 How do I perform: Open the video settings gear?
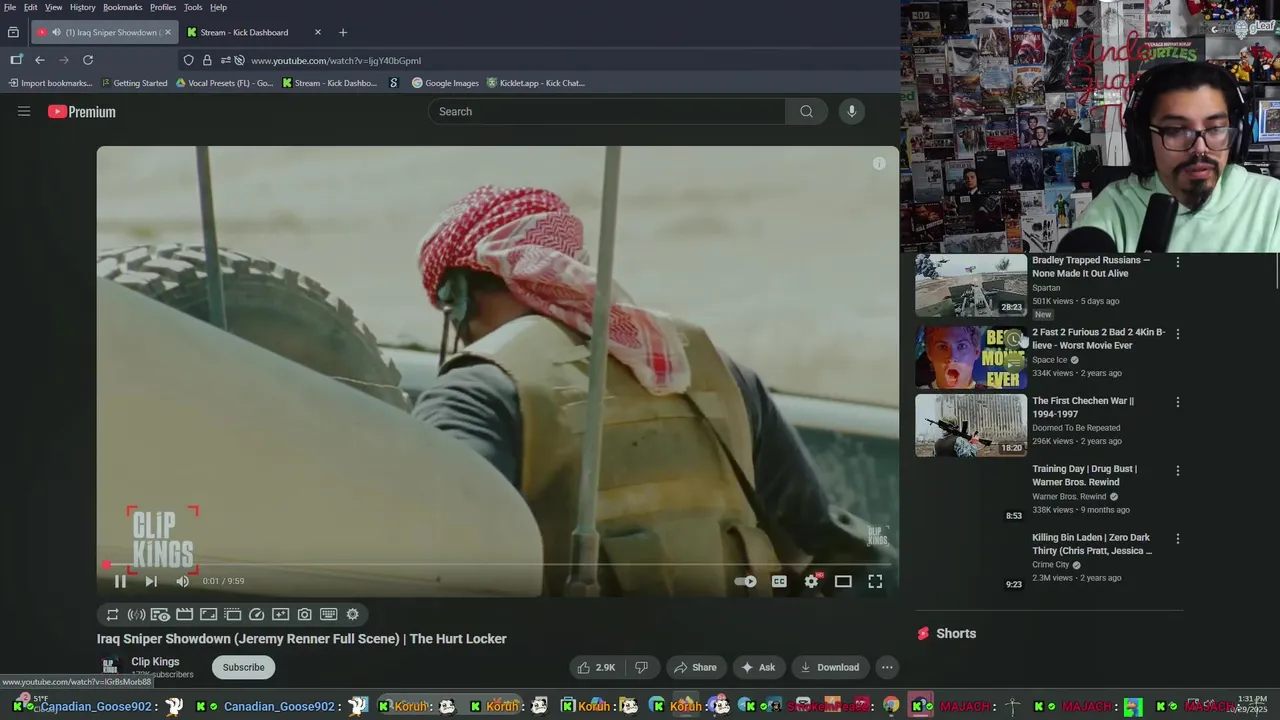[x=812, y=581]
